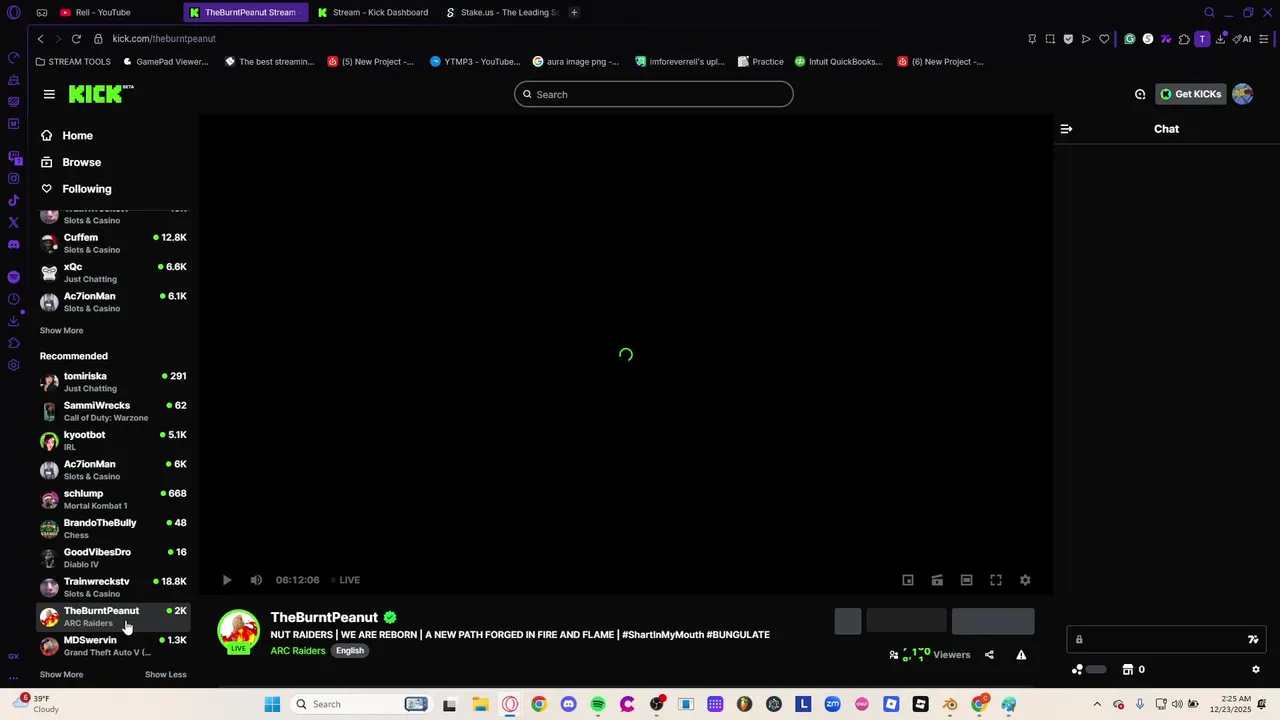Open SammiWrecks channel in Recommended
Image resolution: width=1280 pixels, height=720 pixels.
click(113, 411)
